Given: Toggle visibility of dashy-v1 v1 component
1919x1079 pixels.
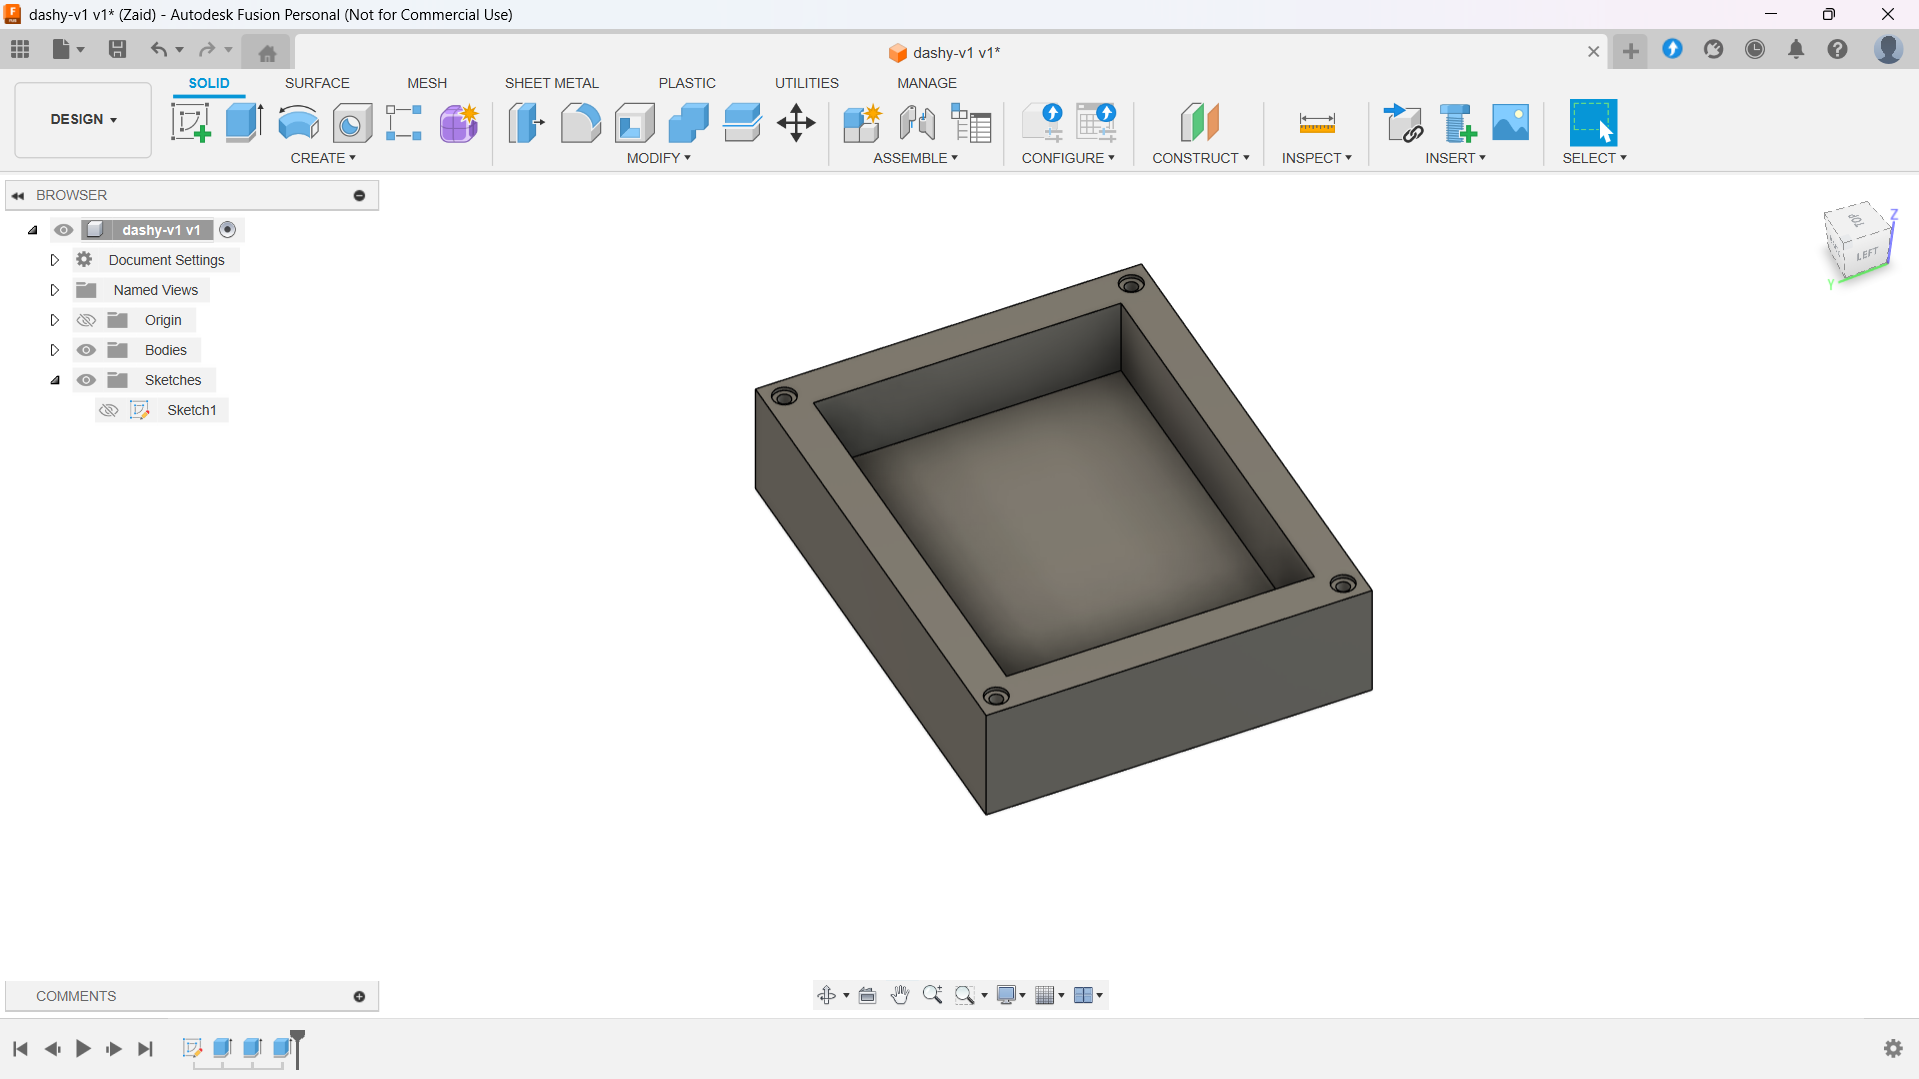Looking at the screenshot, I should [64, 230].
